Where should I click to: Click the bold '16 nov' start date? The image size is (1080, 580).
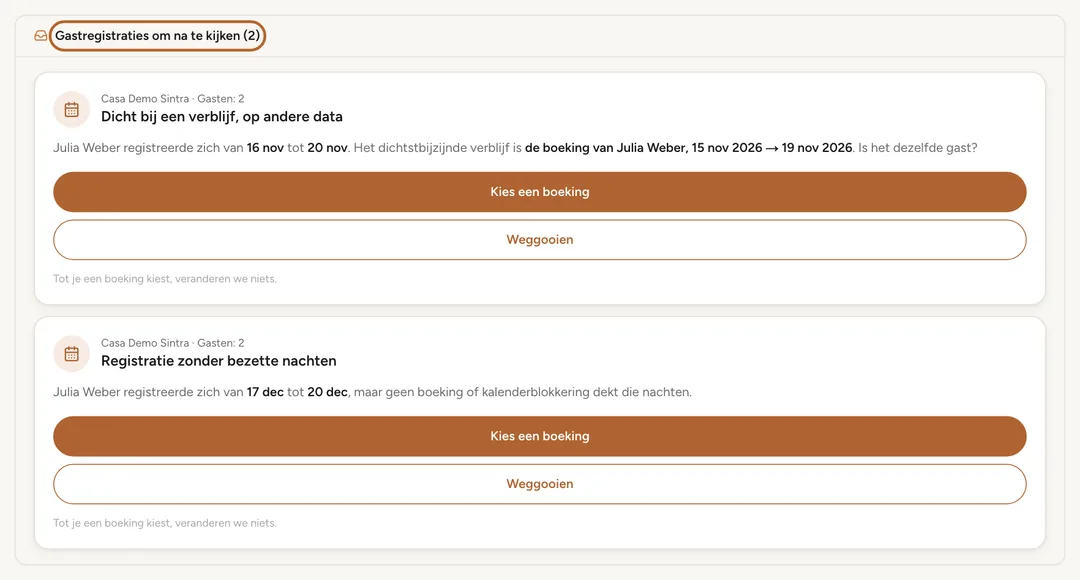265,147
